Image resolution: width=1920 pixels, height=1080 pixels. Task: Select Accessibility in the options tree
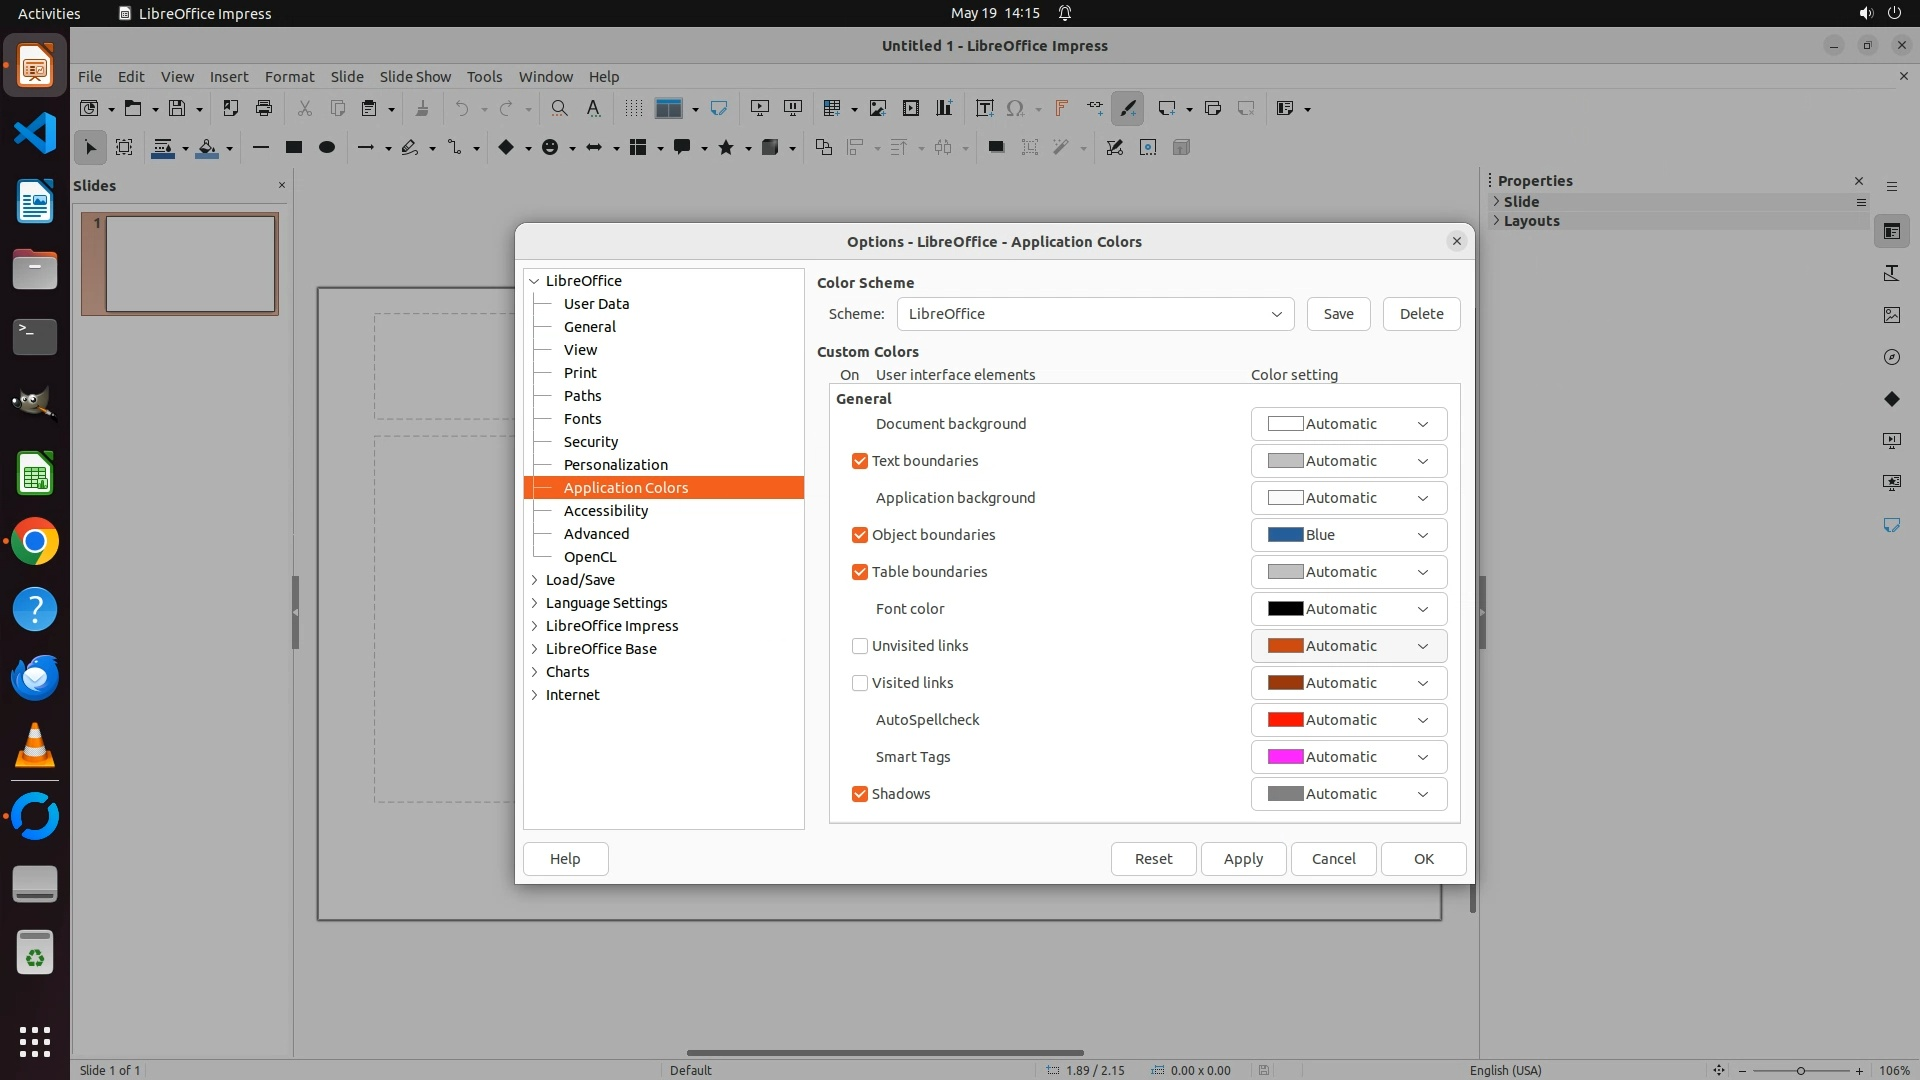click(605, 511)
